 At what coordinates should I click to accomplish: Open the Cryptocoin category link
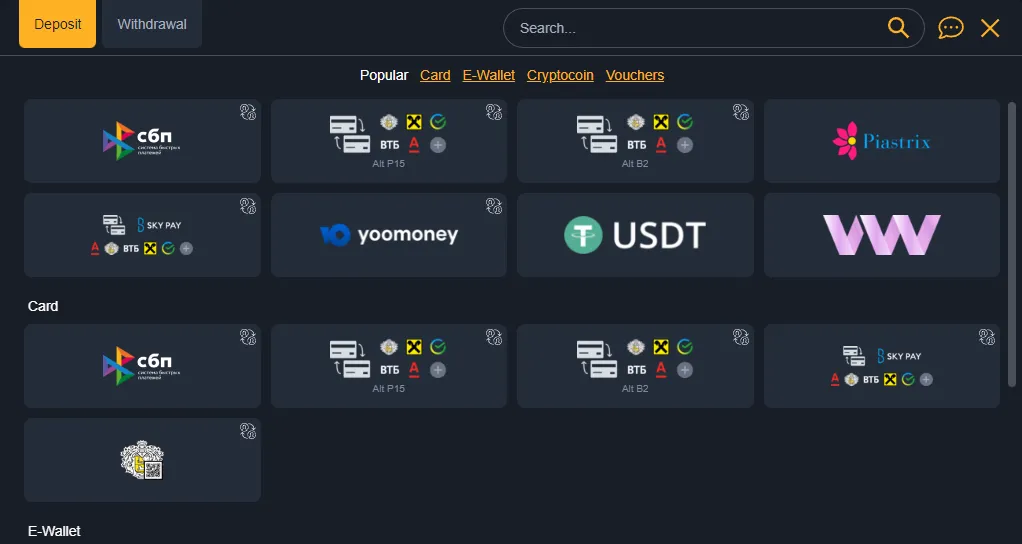560,76
